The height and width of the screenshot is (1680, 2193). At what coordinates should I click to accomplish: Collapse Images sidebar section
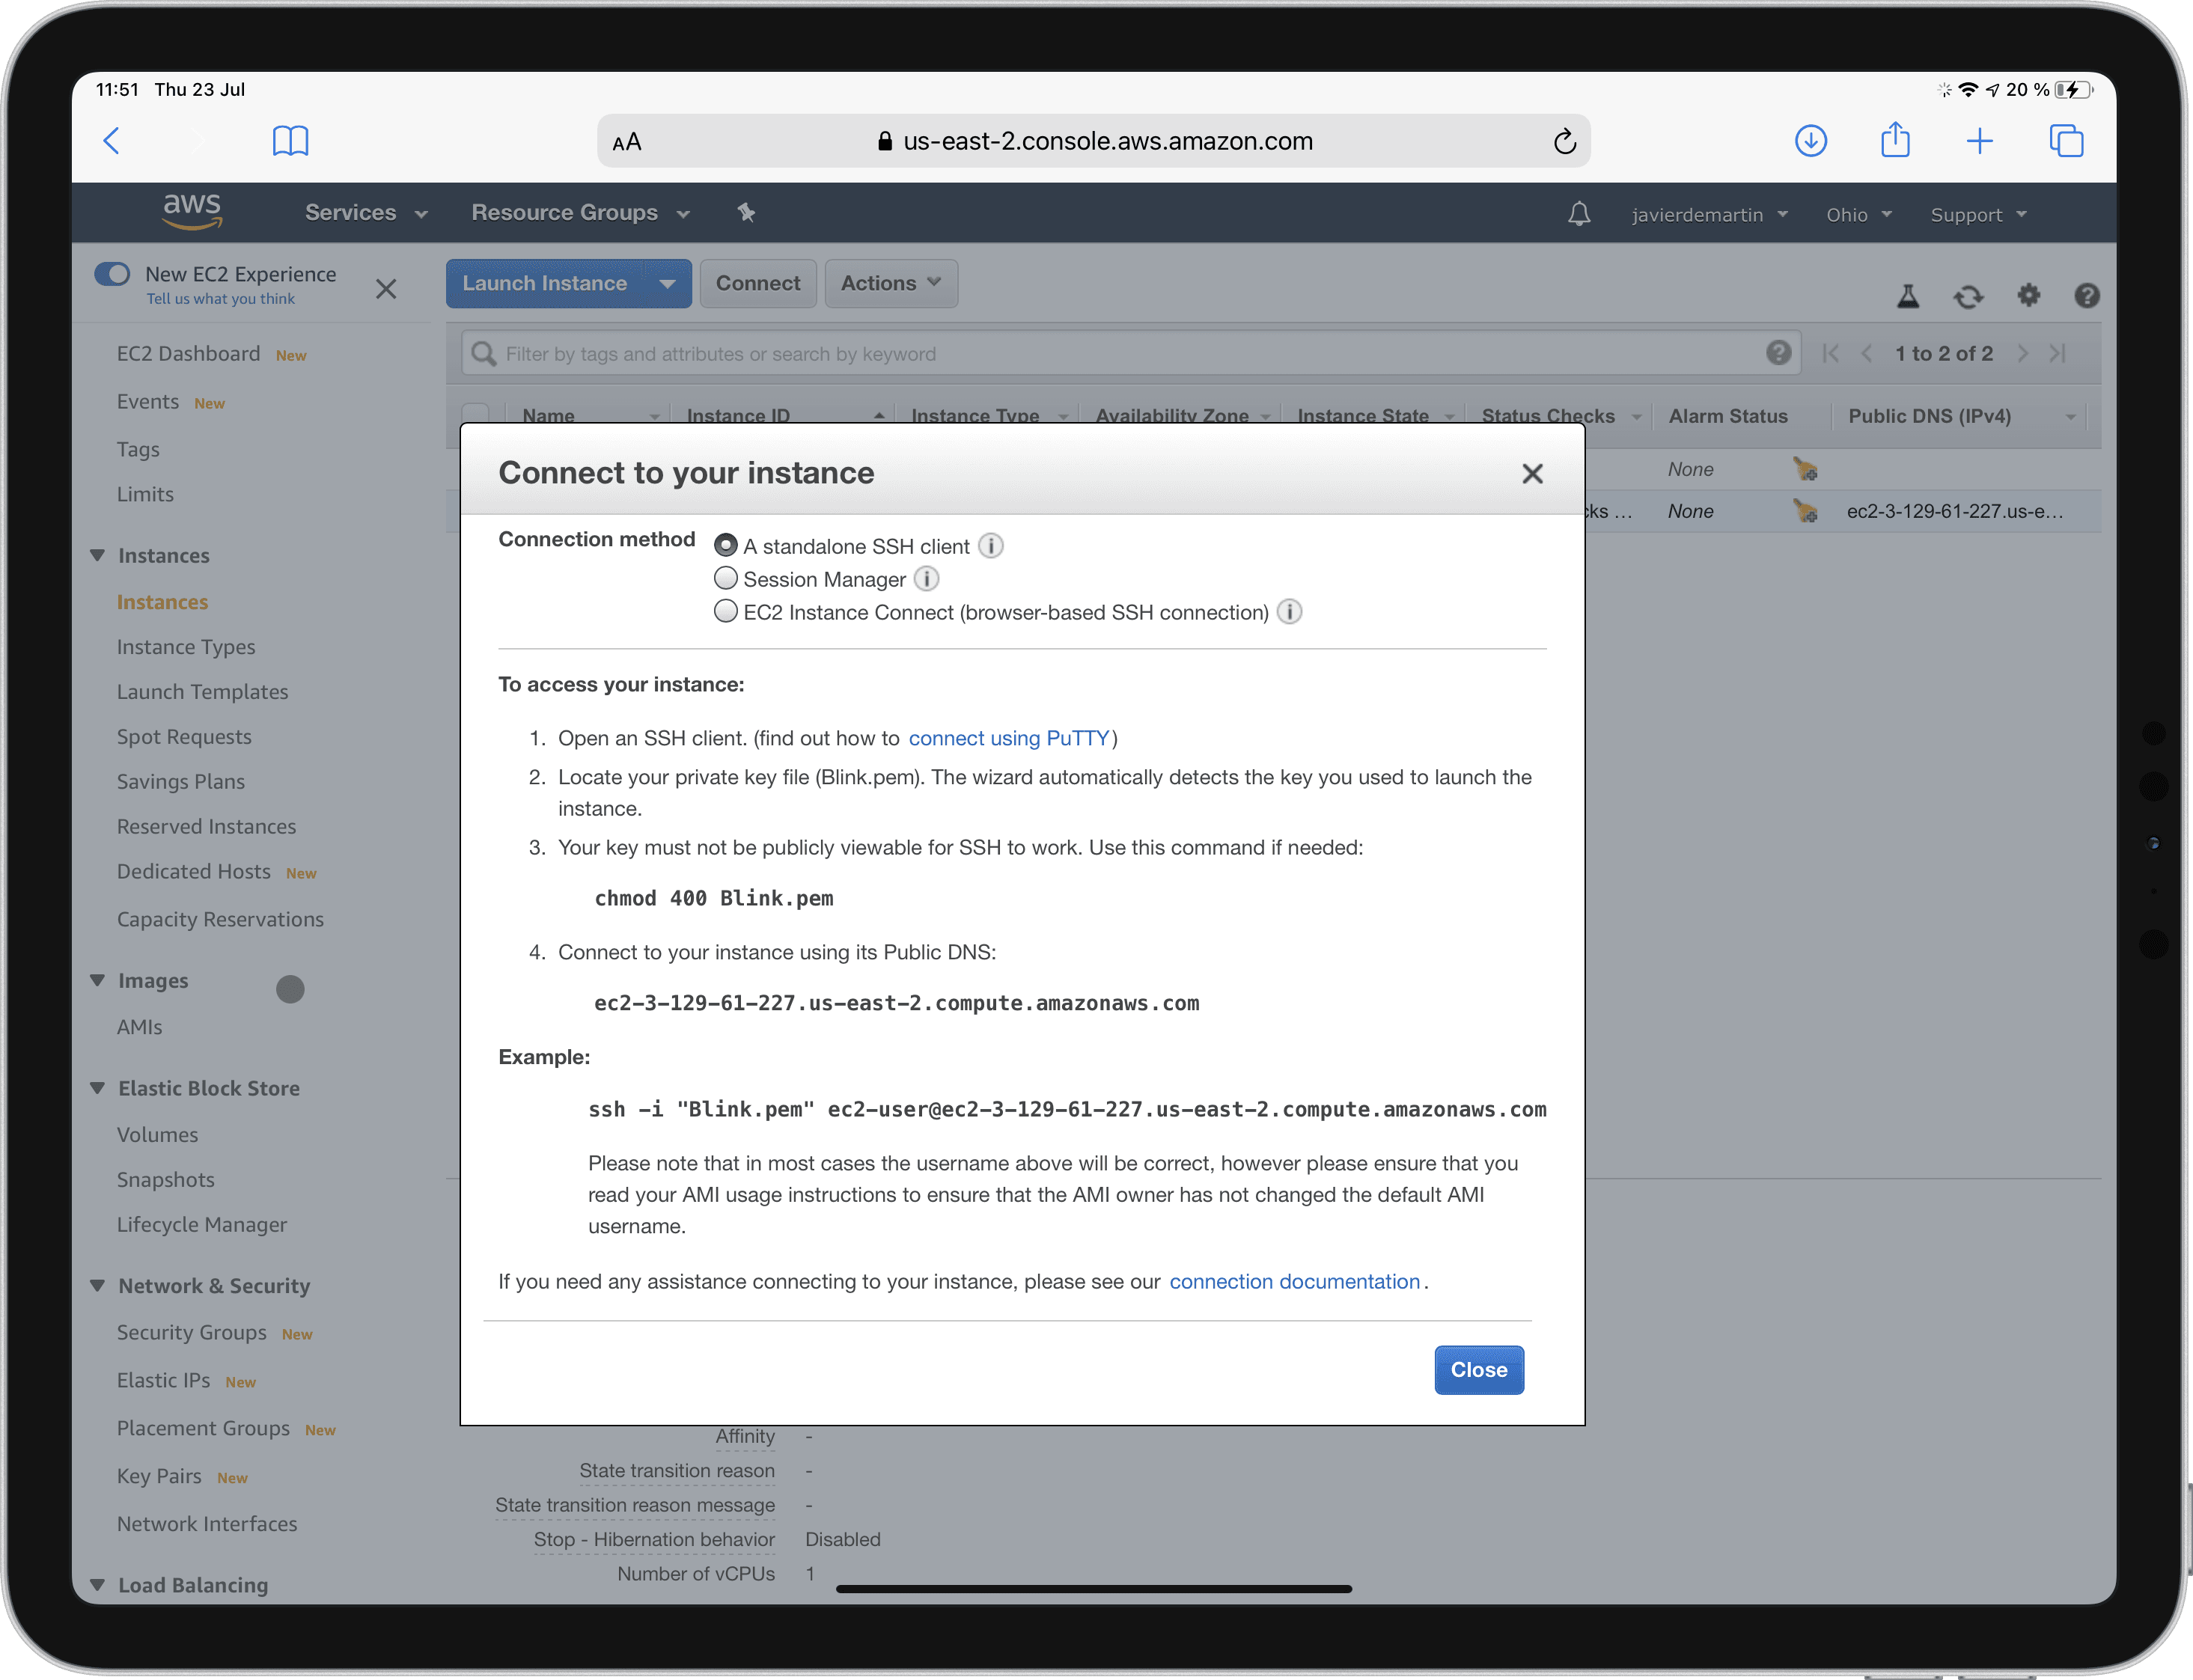(97, 980)
